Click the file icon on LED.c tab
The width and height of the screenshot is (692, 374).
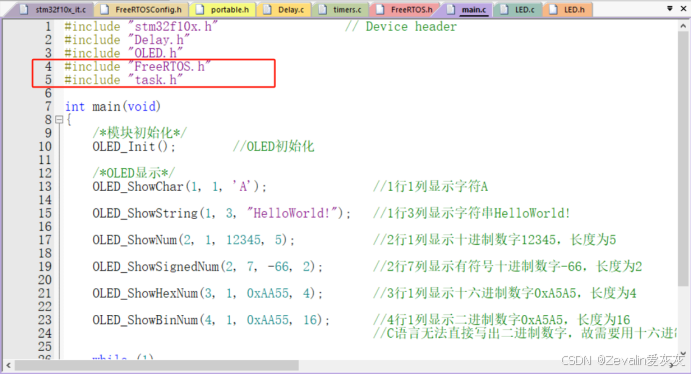point(504,9)
